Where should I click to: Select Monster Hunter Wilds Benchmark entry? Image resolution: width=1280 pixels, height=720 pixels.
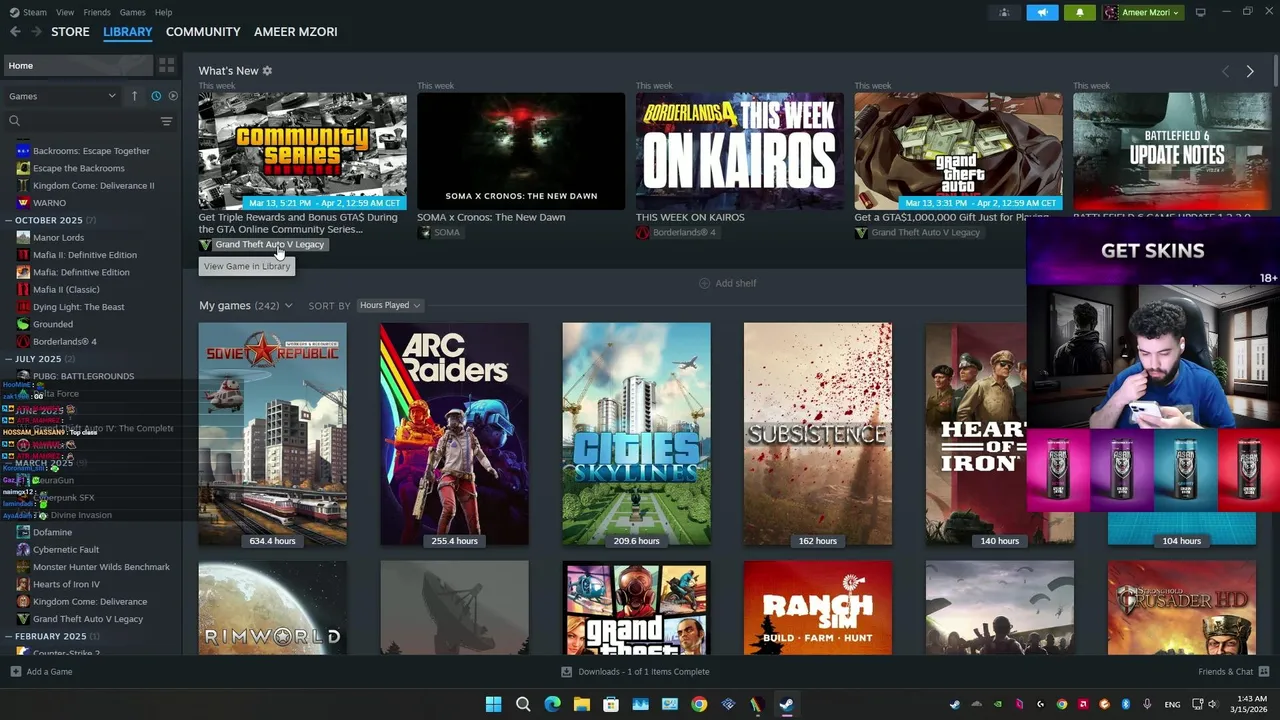click(x=100, y=567)
